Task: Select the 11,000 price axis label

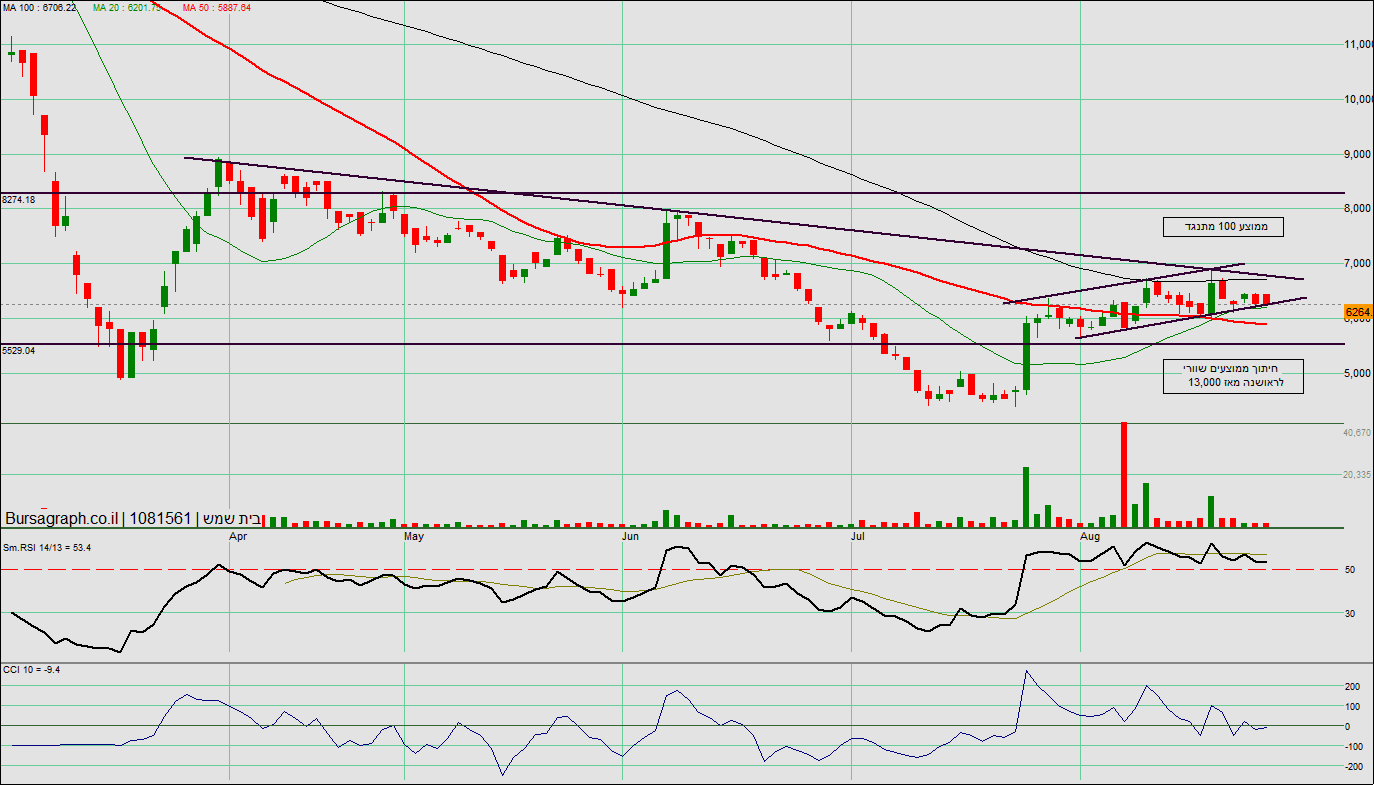Action: (x=1358, y=45)
